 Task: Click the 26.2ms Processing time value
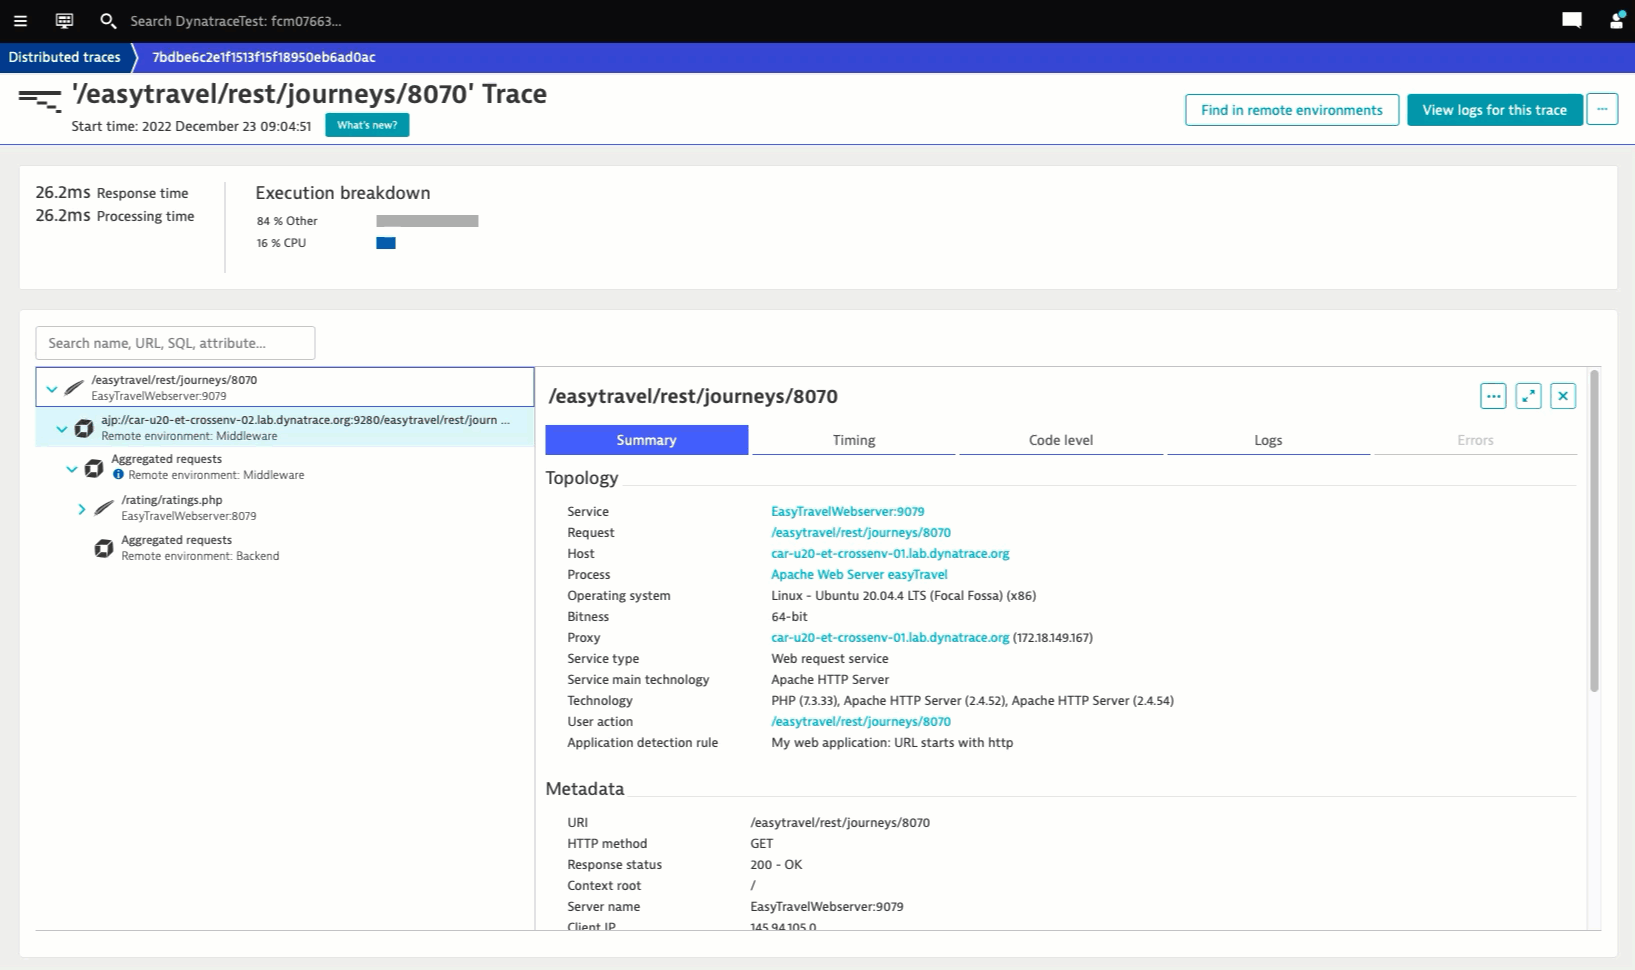click(x=63, y=215)
